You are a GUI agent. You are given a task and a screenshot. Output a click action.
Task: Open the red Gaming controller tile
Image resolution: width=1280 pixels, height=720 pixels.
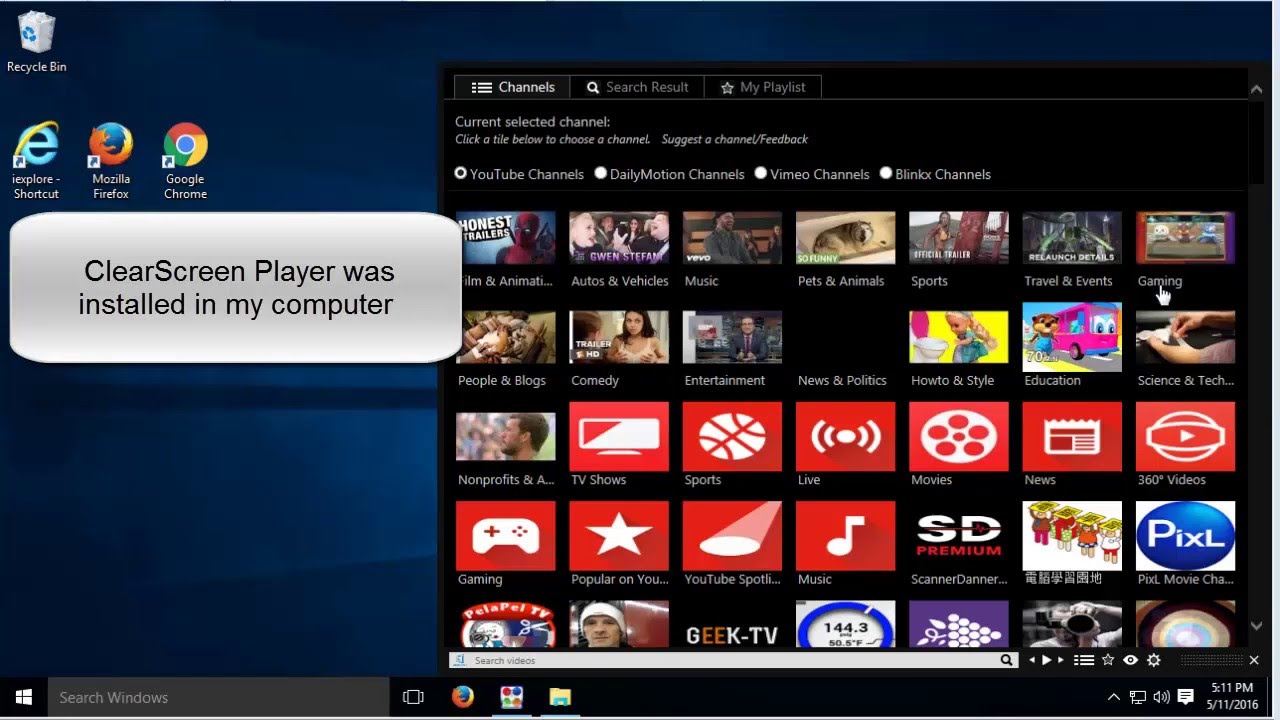coord(505,535)
